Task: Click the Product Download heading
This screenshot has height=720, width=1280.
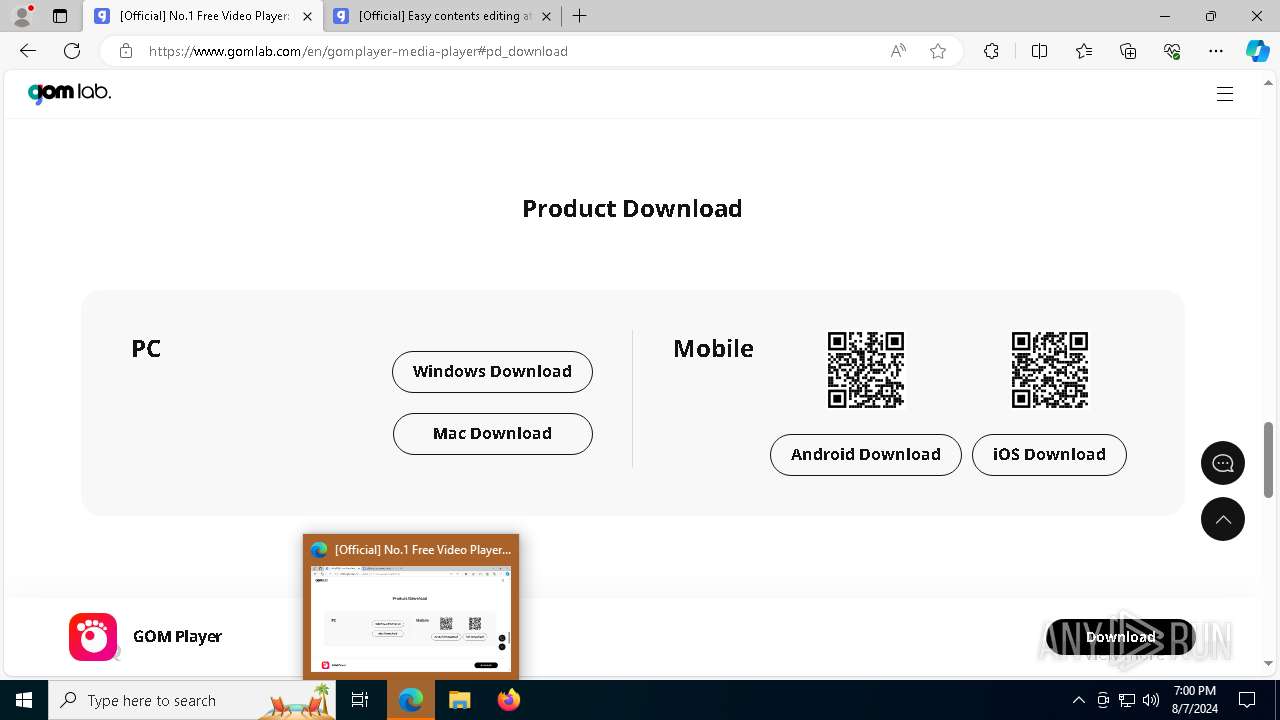Action: coord(632,208)
